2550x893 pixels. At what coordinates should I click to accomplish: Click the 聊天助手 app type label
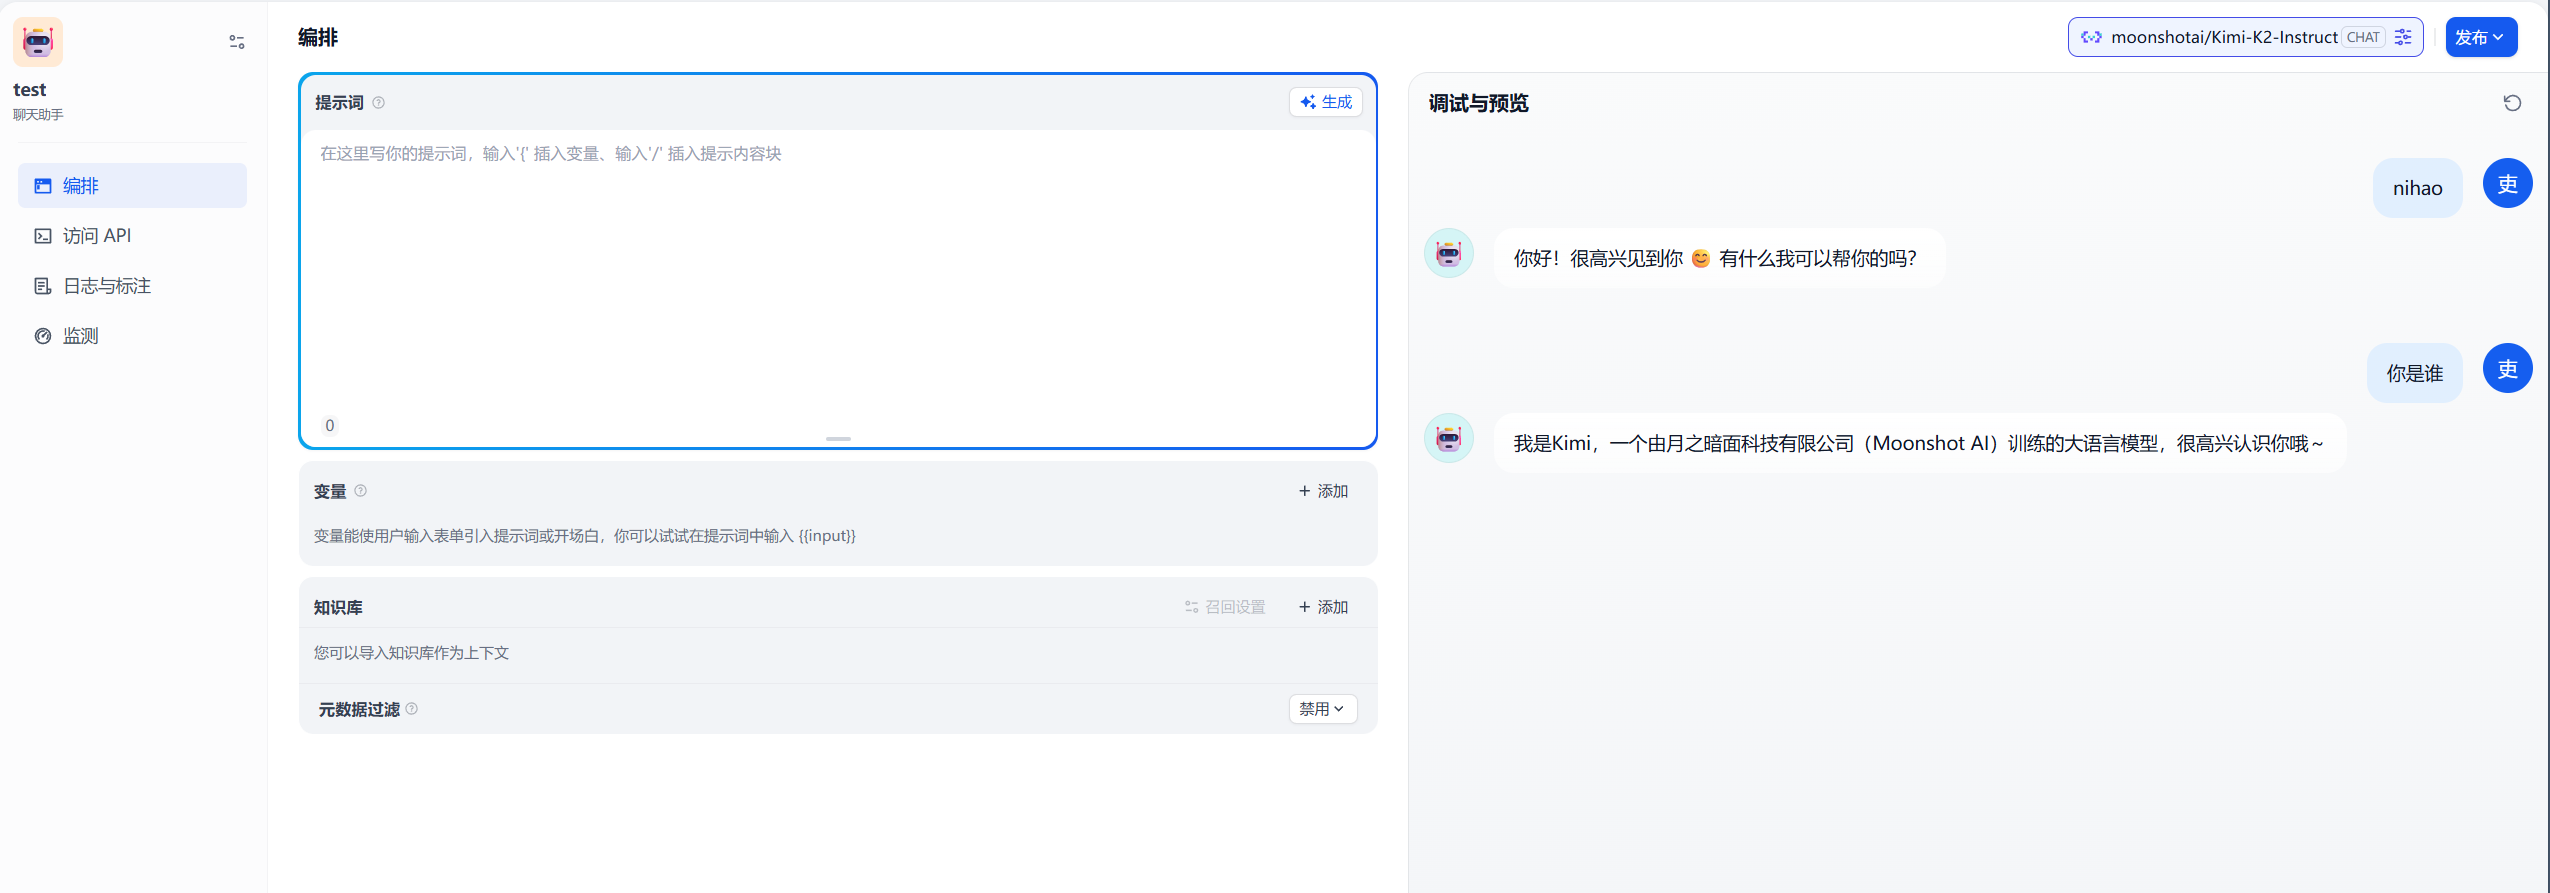pos(38,114)
